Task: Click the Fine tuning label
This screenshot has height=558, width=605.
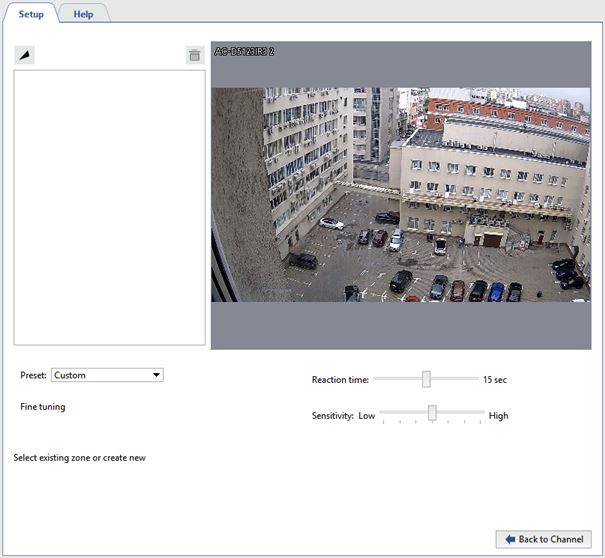Action: tap(43, 407)
